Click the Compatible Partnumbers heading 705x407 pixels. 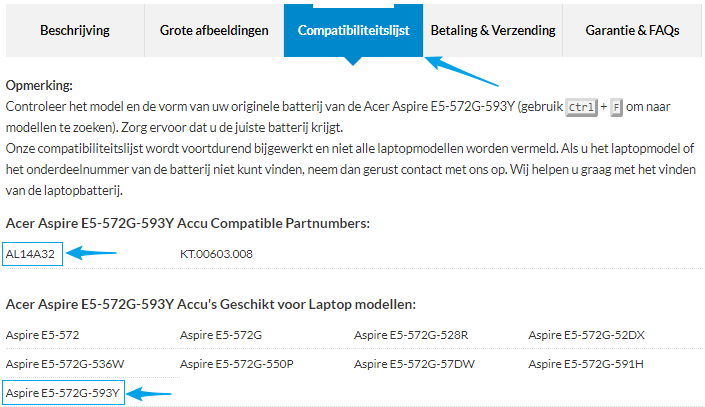pyautogui.click(x=176, y=223)
